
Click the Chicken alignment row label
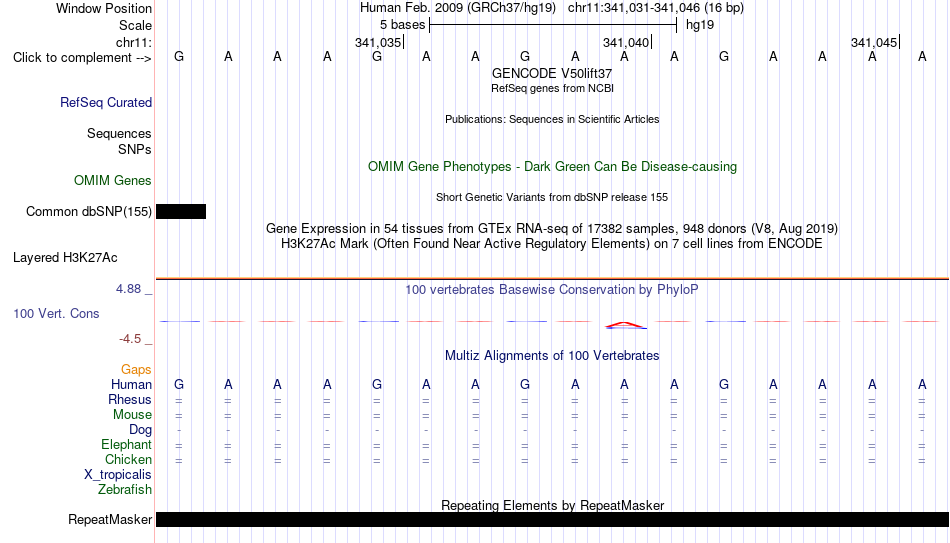coord(128,460)
